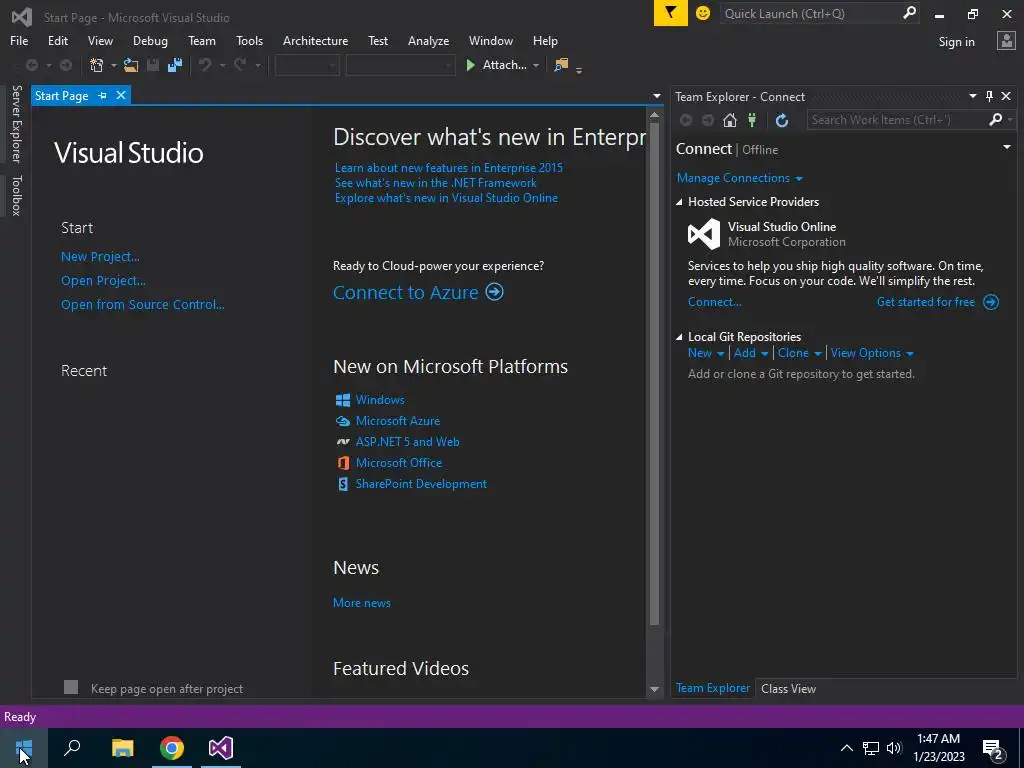Click the Navigate Backward toolbar icon
The width and height of the screenshot is (1024, 768).
click(31, 65)
